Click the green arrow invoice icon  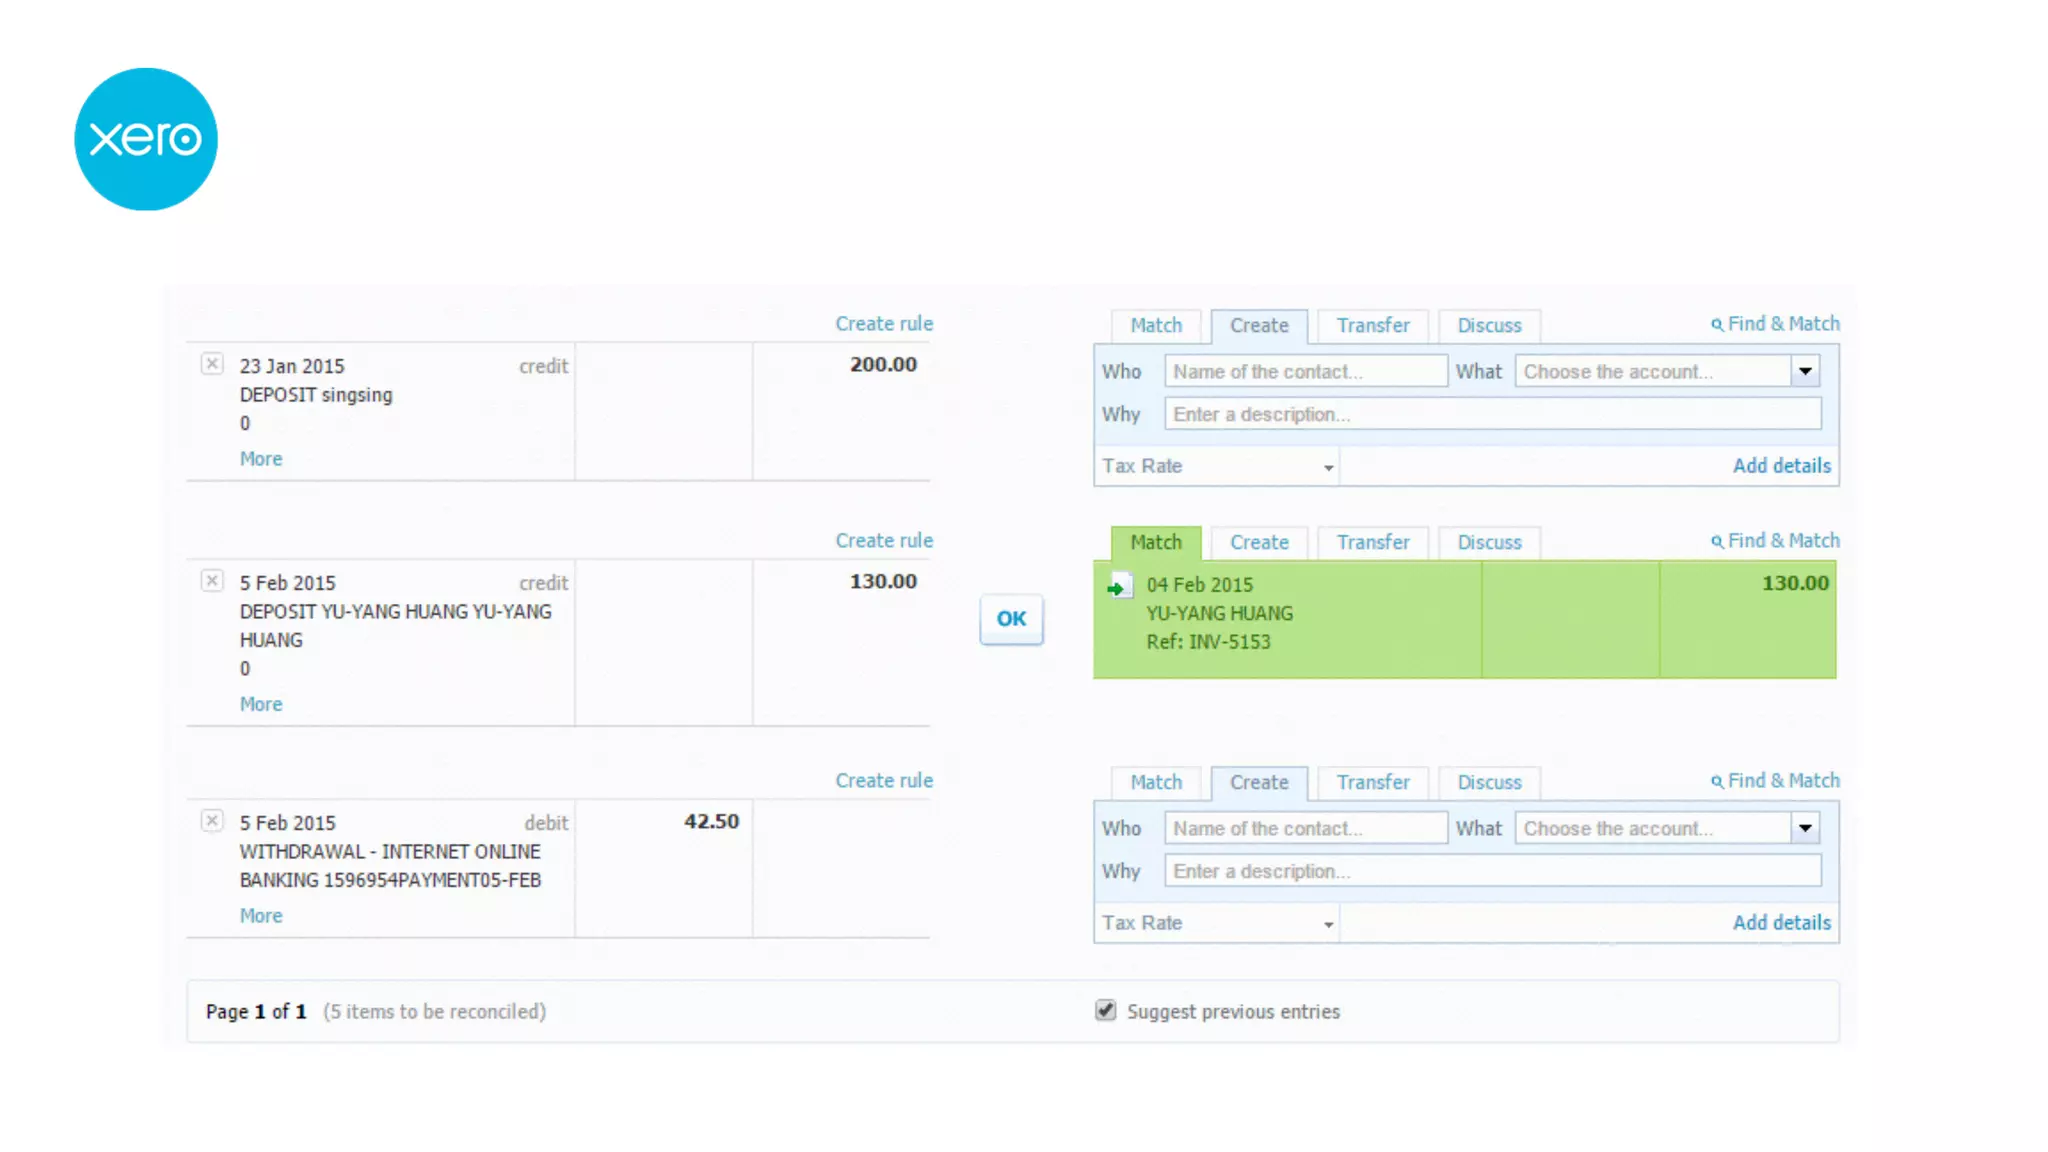coord(1118,587)
